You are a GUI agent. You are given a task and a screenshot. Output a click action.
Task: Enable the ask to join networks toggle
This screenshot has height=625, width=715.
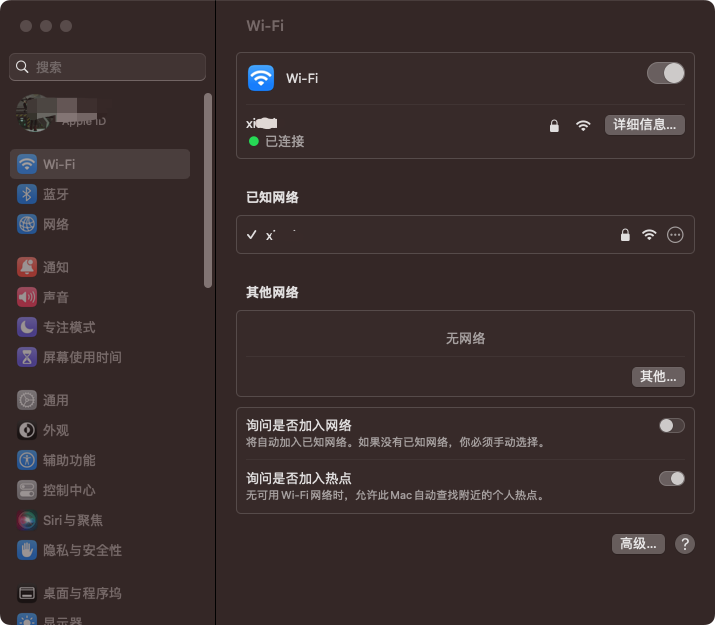click(x=671, y=426)
